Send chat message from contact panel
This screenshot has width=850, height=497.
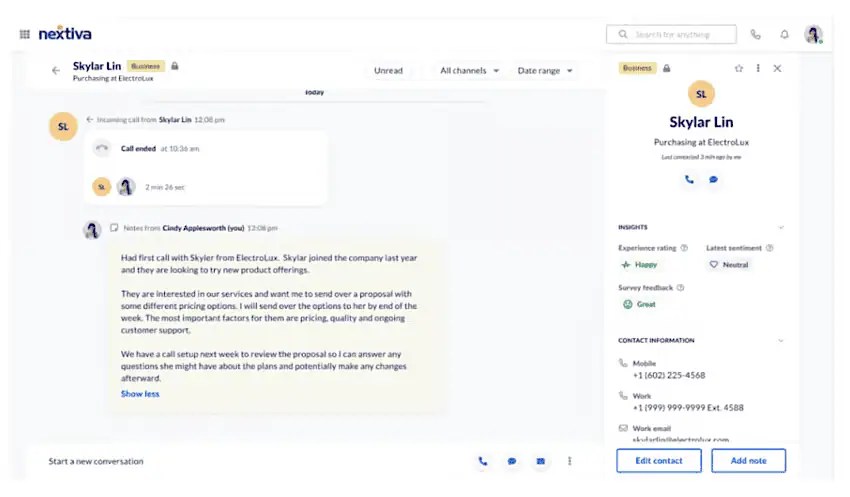(714, 180)
